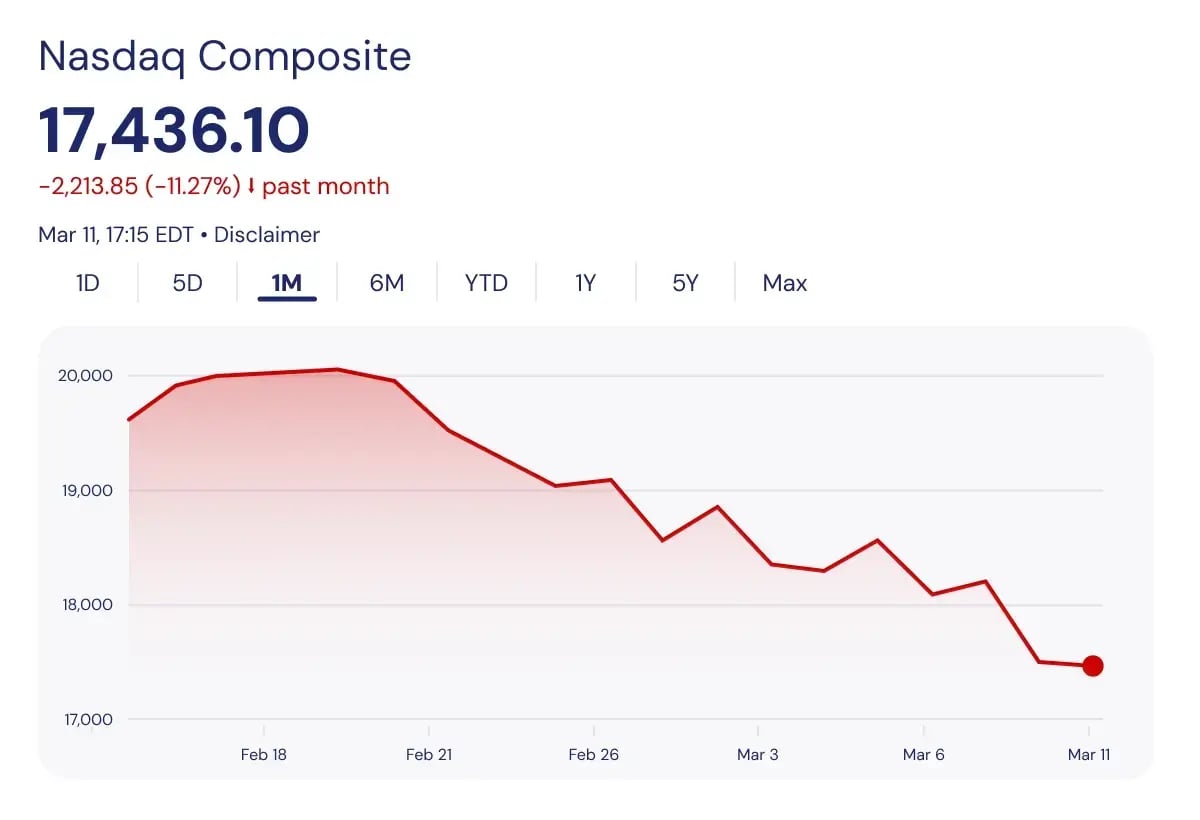Select the 5Y time range tab
The width and height of the screenshot is (1200, 820).
[x=684, y=283]
